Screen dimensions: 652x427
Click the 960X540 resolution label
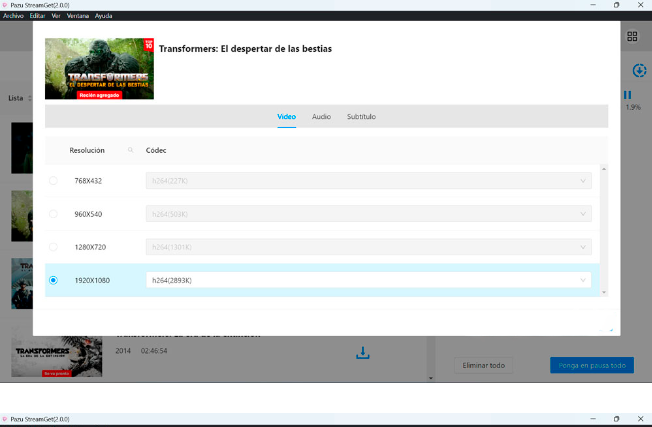pos(88,214)
